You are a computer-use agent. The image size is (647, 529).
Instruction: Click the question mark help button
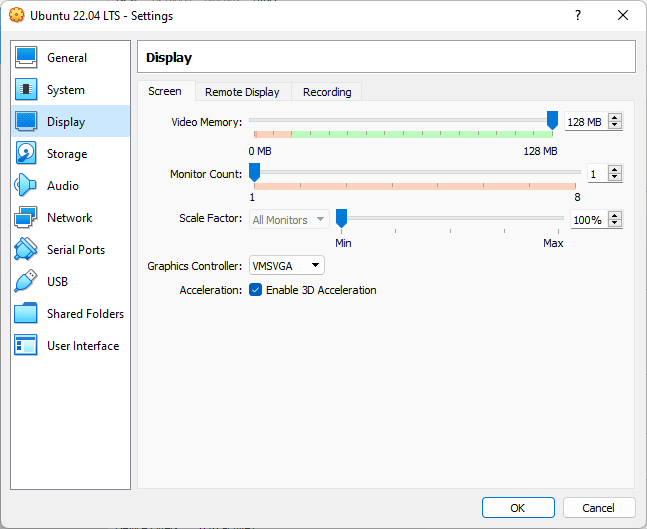click(578, 16)
